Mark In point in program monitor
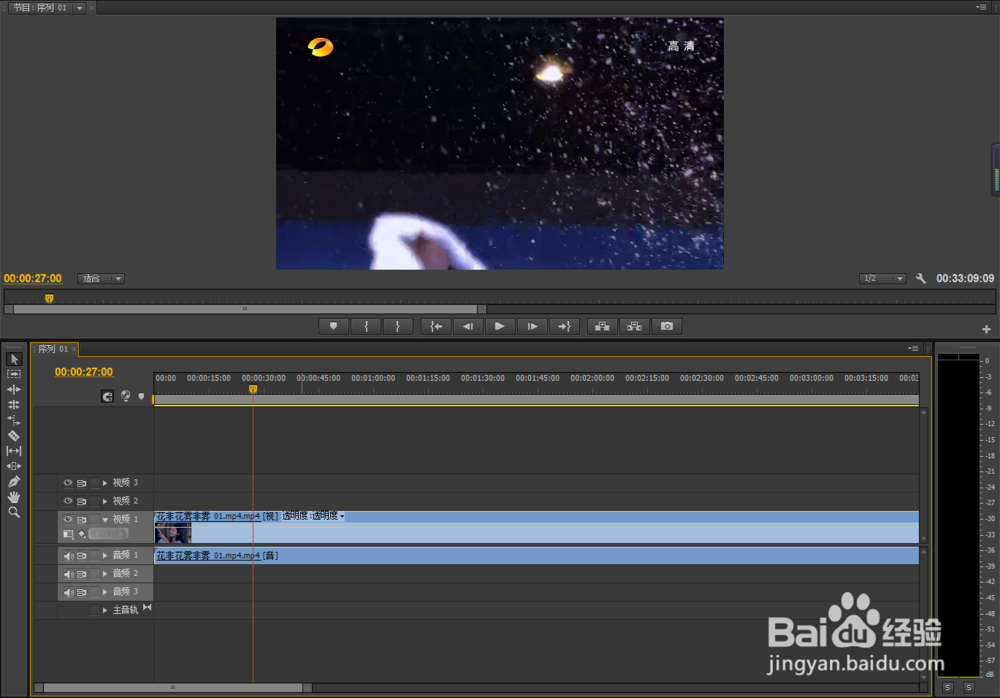 tap(366, 327)
